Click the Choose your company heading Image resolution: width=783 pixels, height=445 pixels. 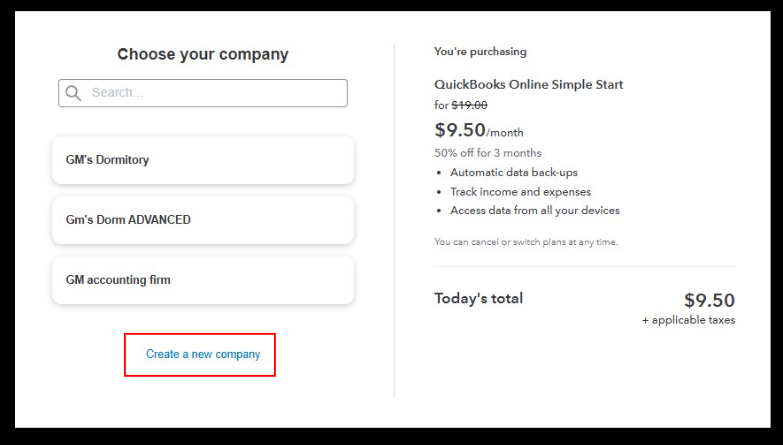coord(203,55)
